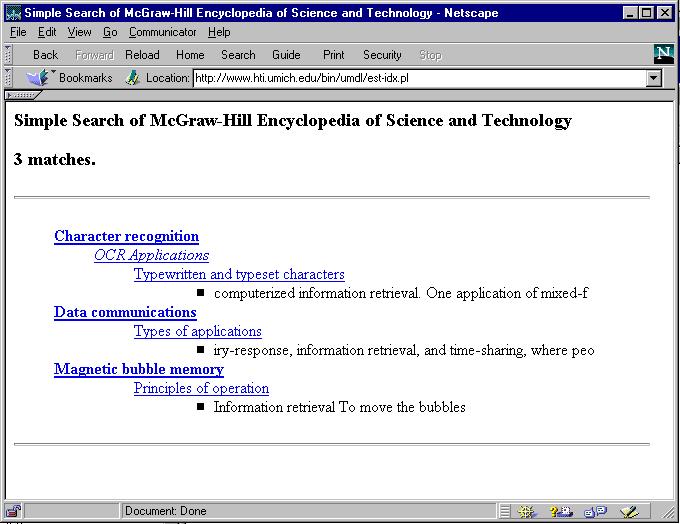
Task: Click the Netscape N logo icon
Action: point(664,55)
